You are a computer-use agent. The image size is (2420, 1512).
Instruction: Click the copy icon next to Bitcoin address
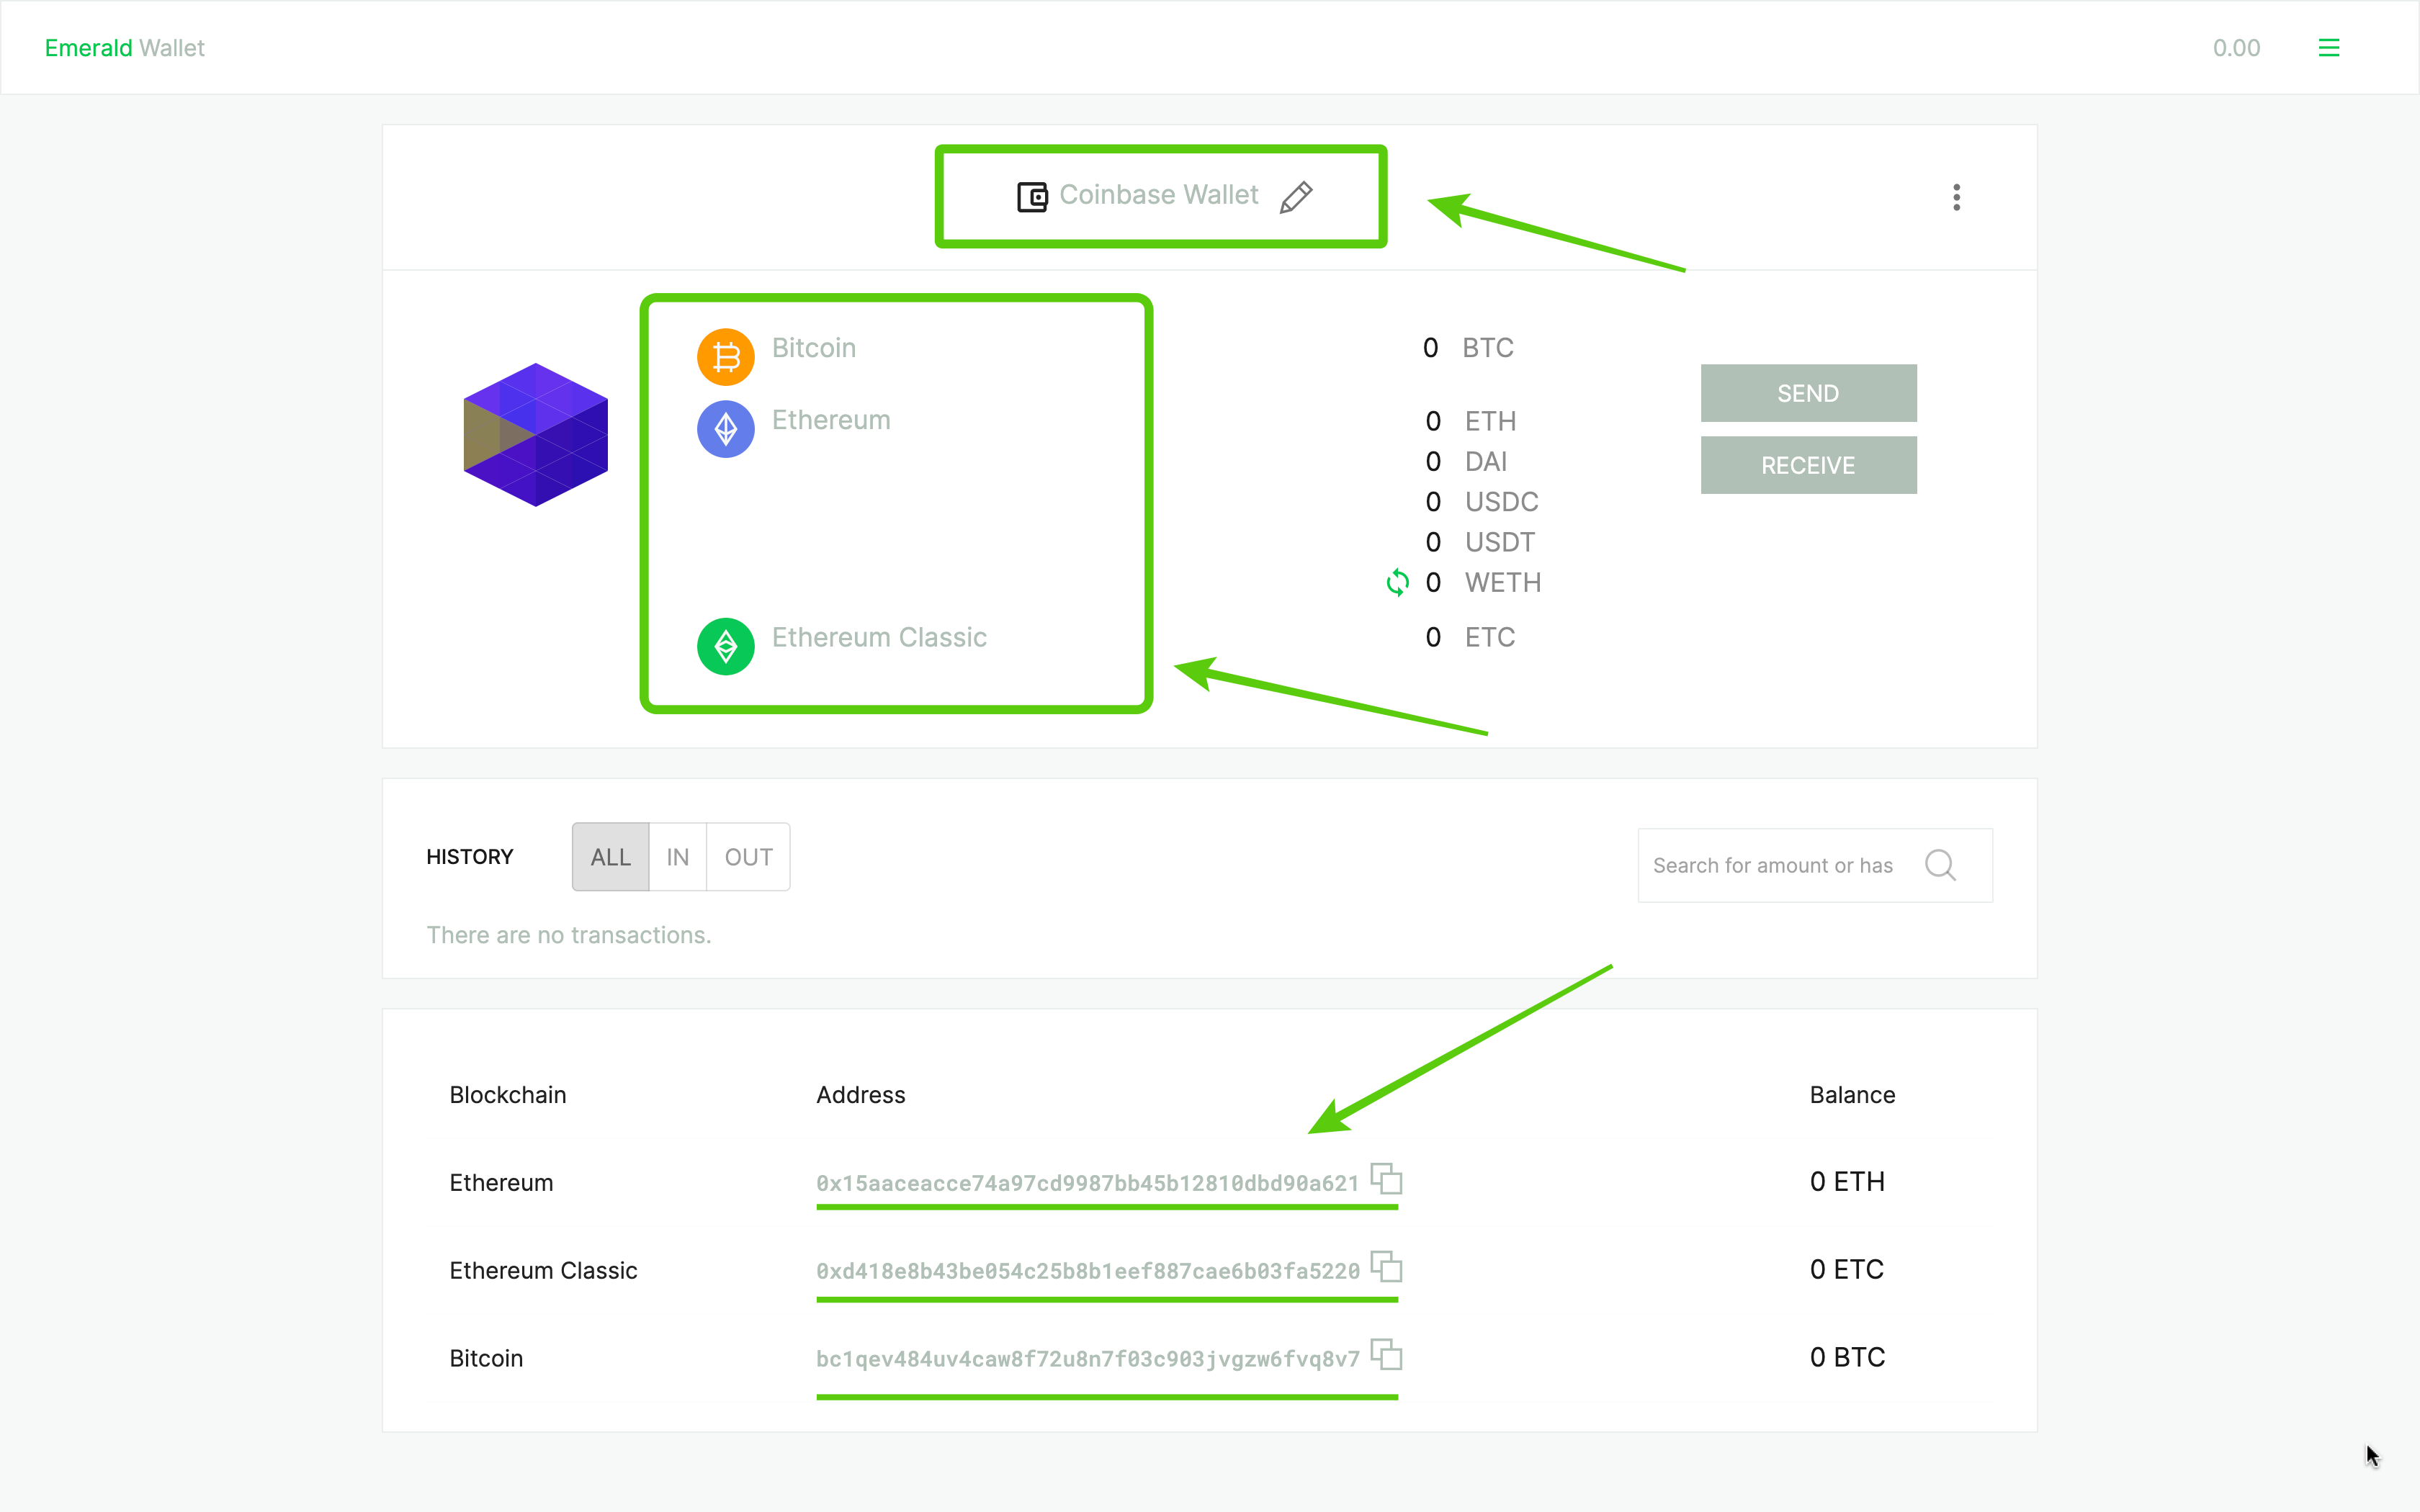(x=1387, y=1357)
